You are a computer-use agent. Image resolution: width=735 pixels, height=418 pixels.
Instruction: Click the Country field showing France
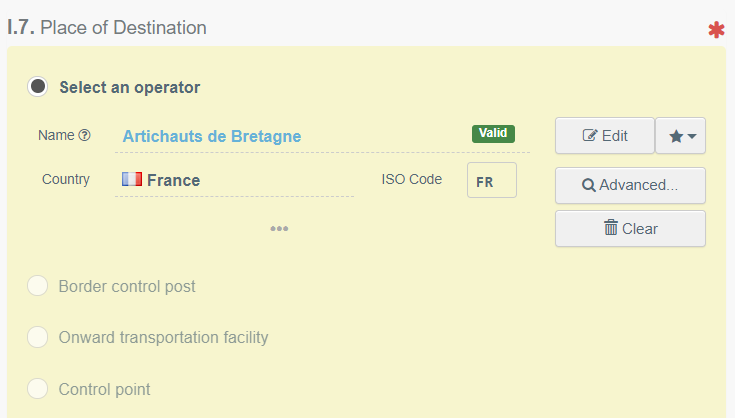(x=234, y=180)
